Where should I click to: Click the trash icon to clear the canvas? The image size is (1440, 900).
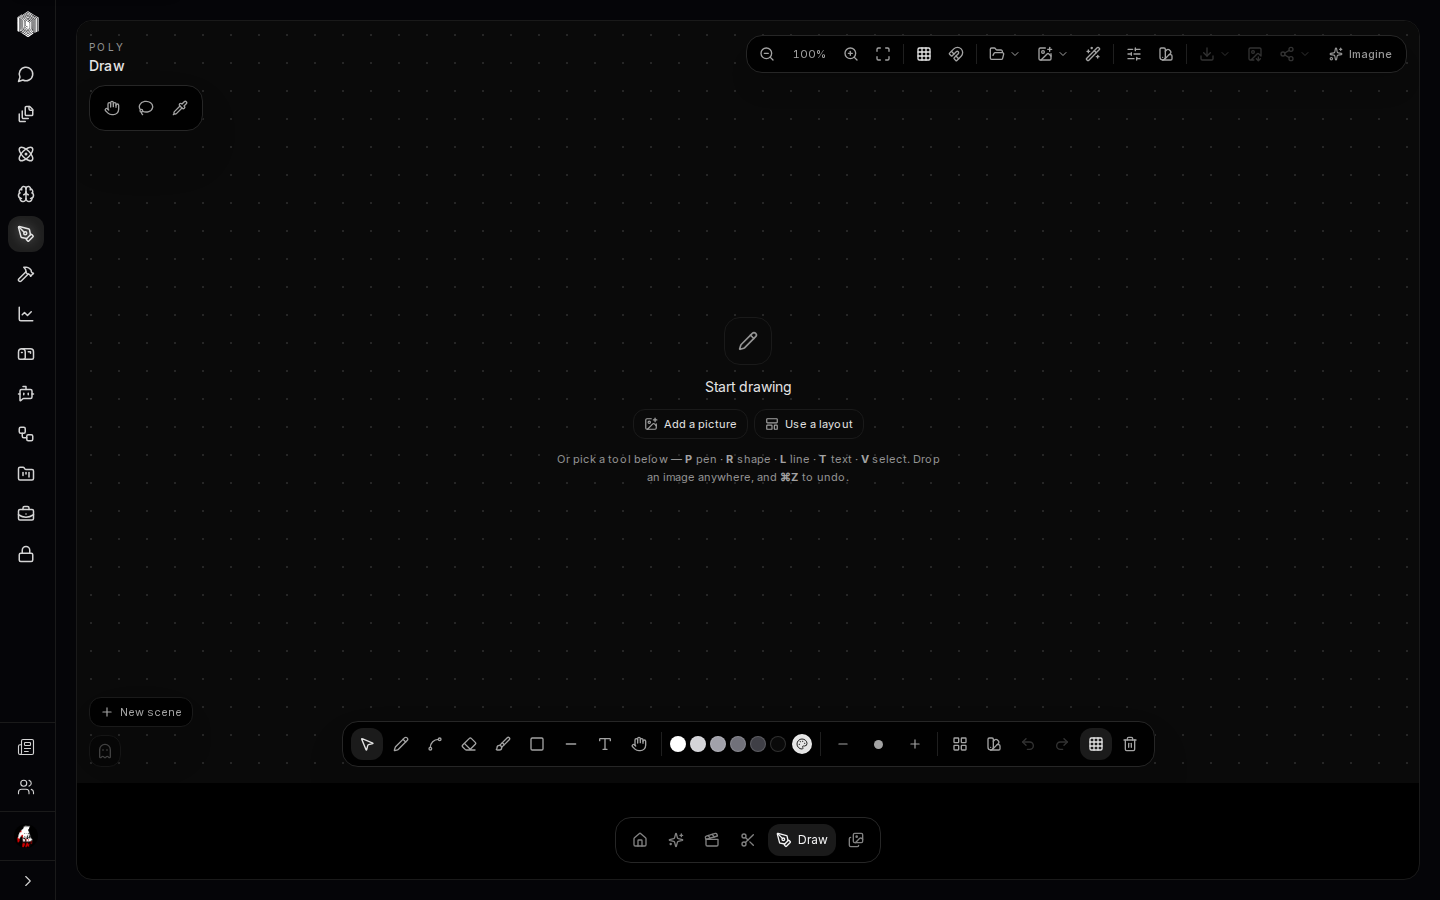pos(1130,744)
